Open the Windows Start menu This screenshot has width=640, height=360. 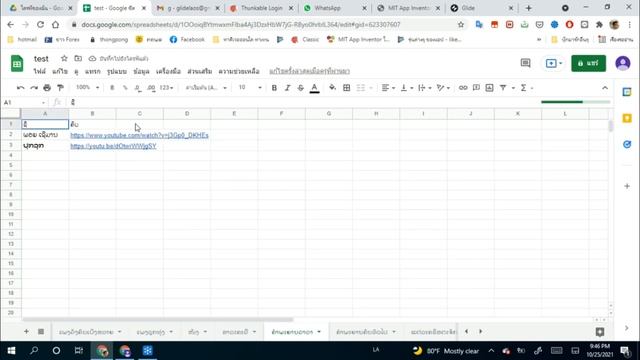pos(11,351)
